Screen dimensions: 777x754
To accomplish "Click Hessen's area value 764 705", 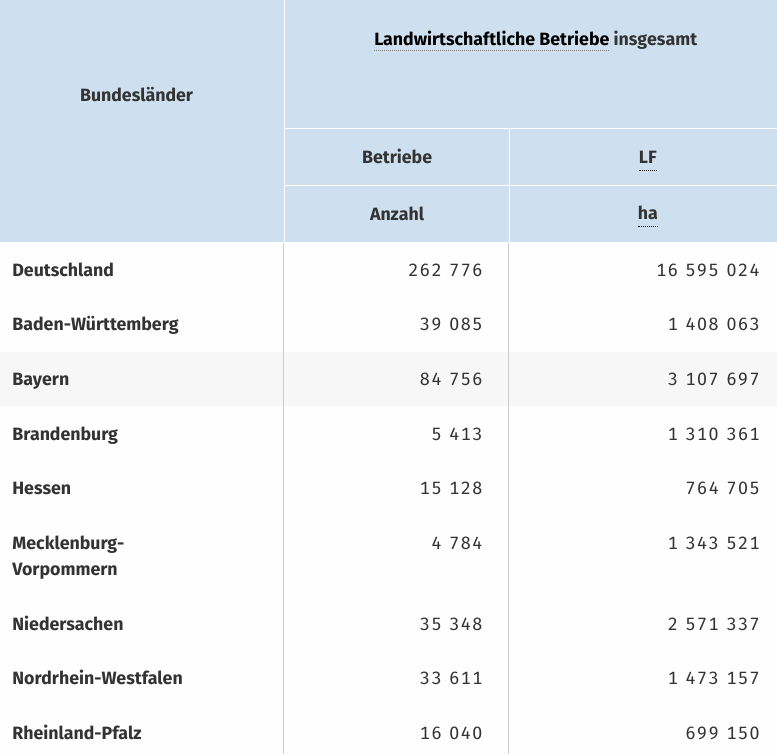I will pyautogui.click(x=723, y=488).
